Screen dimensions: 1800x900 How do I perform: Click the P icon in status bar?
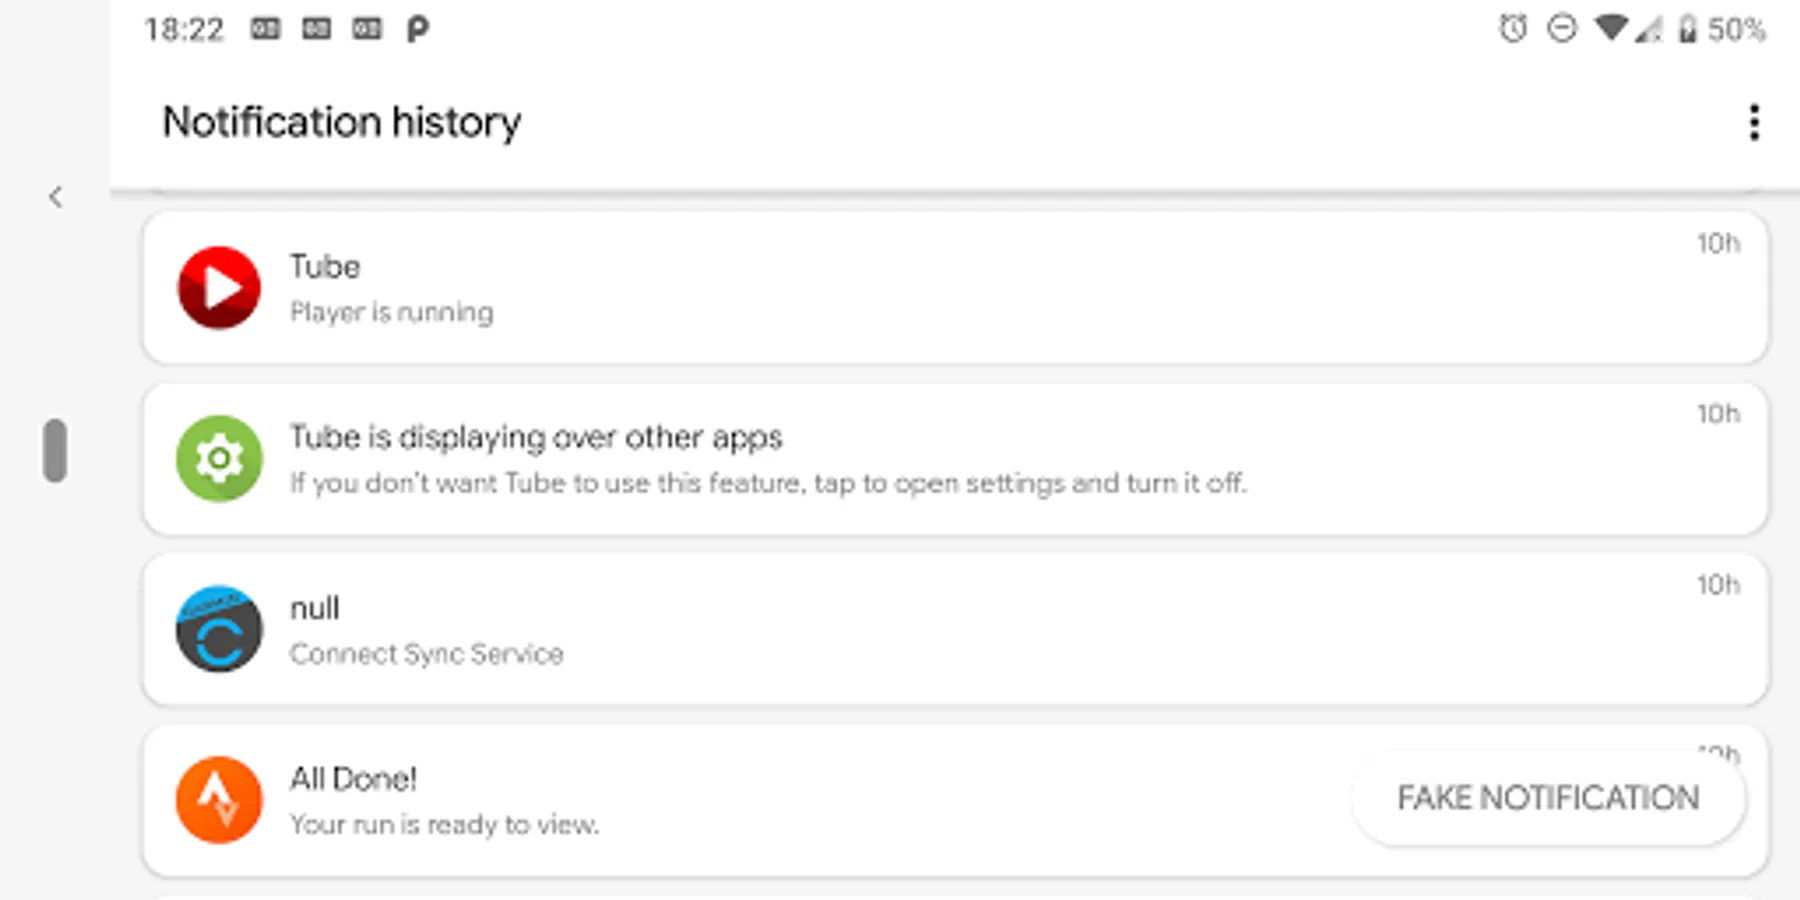tap(417, 29)
